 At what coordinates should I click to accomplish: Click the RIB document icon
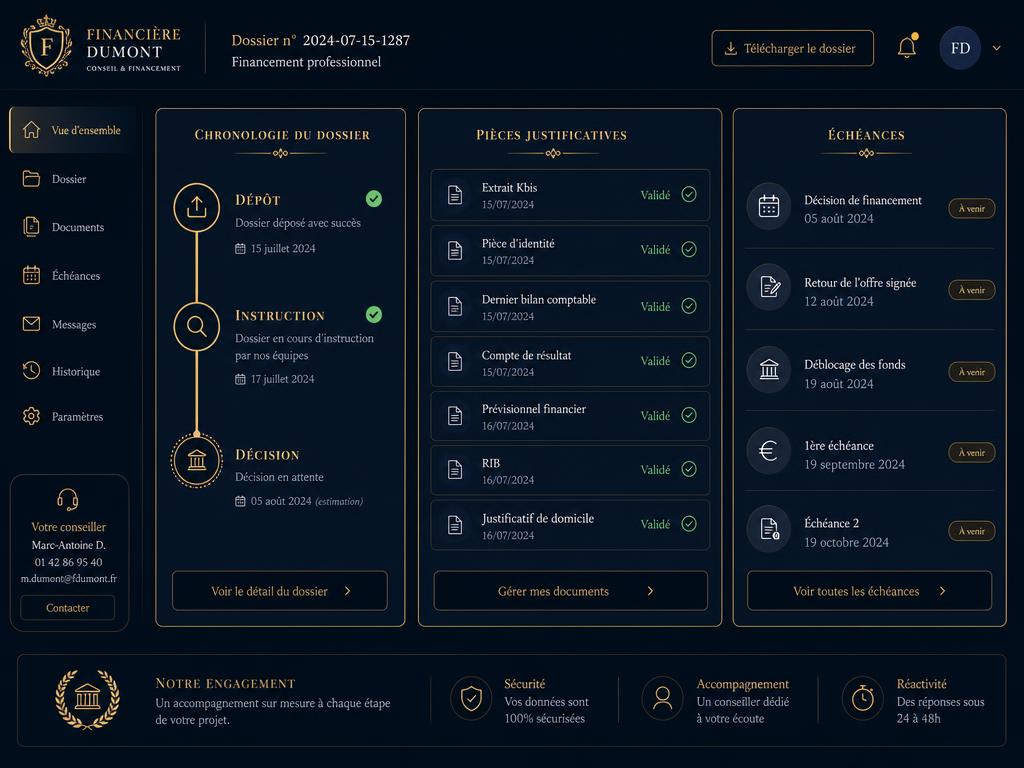pyautogui.click(x=455, y=470)
